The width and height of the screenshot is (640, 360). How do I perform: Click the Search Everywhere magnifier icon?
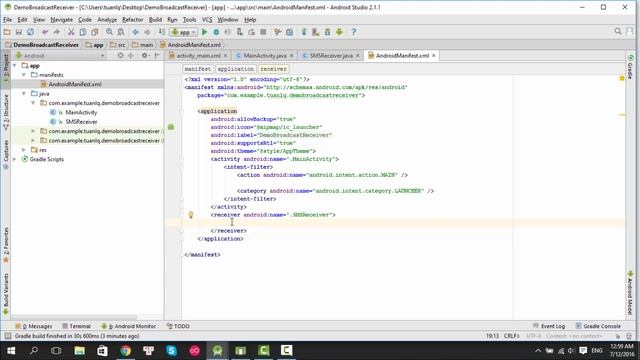click(x=618, y=31)
